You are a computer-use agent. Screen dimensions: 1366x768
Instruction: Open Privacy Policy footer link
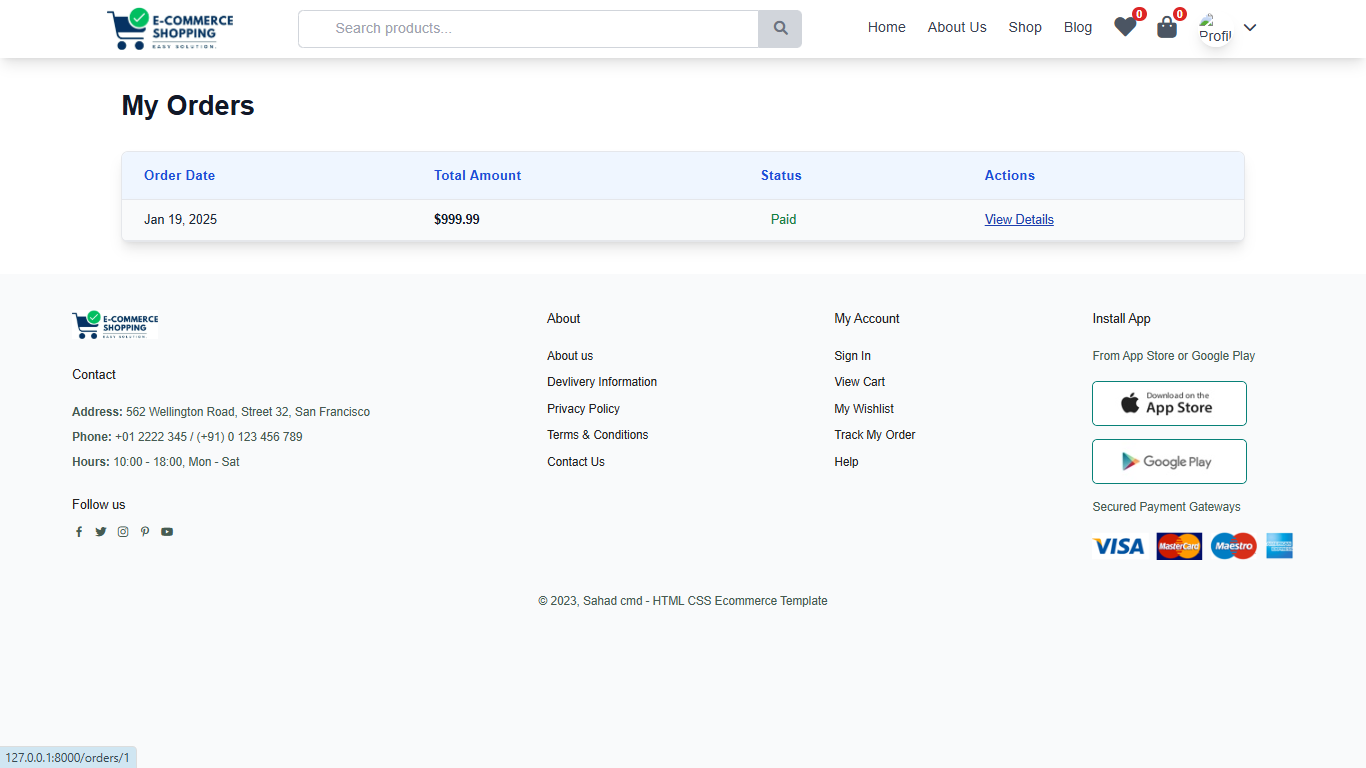(583, 409)
